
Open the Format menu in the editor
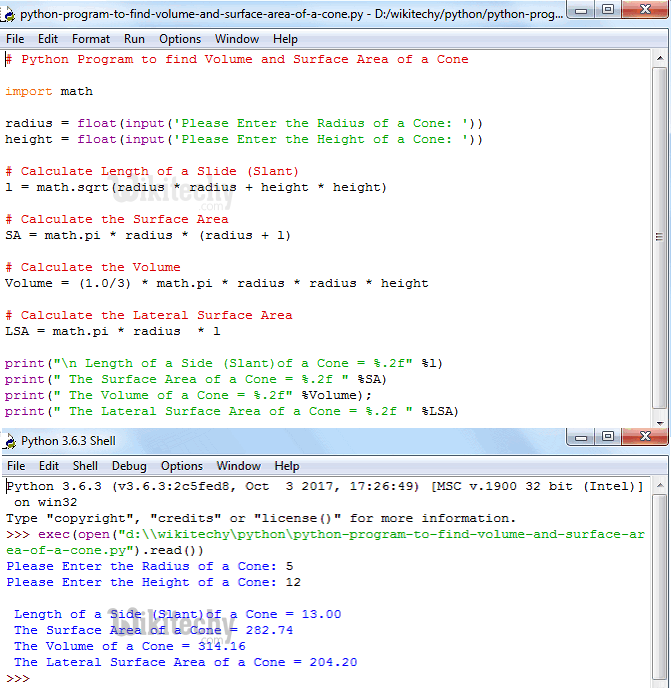pos(91,39)
